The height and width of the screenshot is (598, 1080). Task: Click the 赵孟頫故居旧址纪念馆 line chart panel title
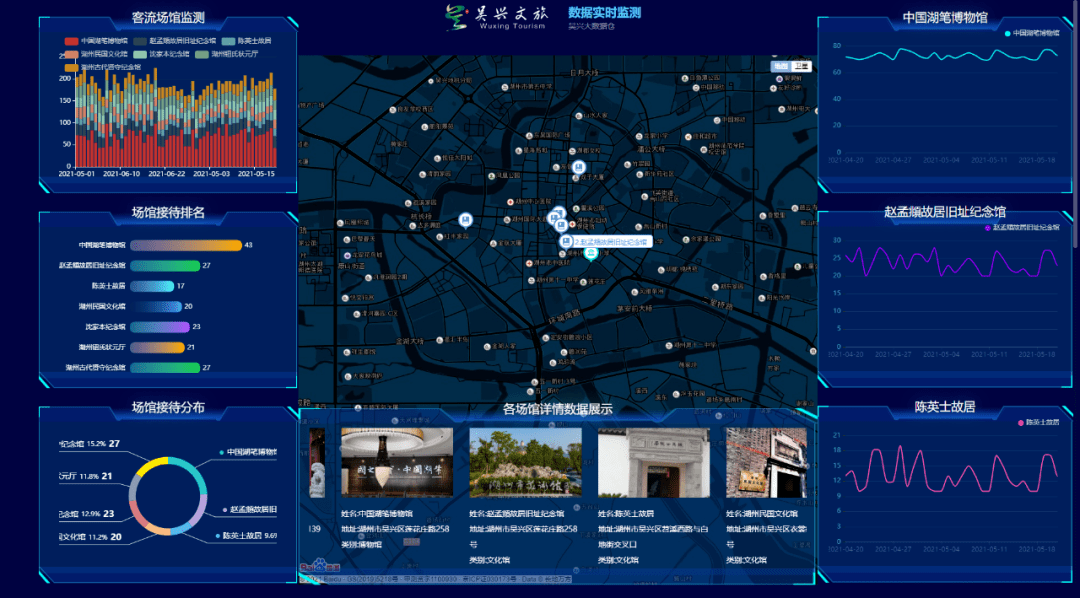945,212
